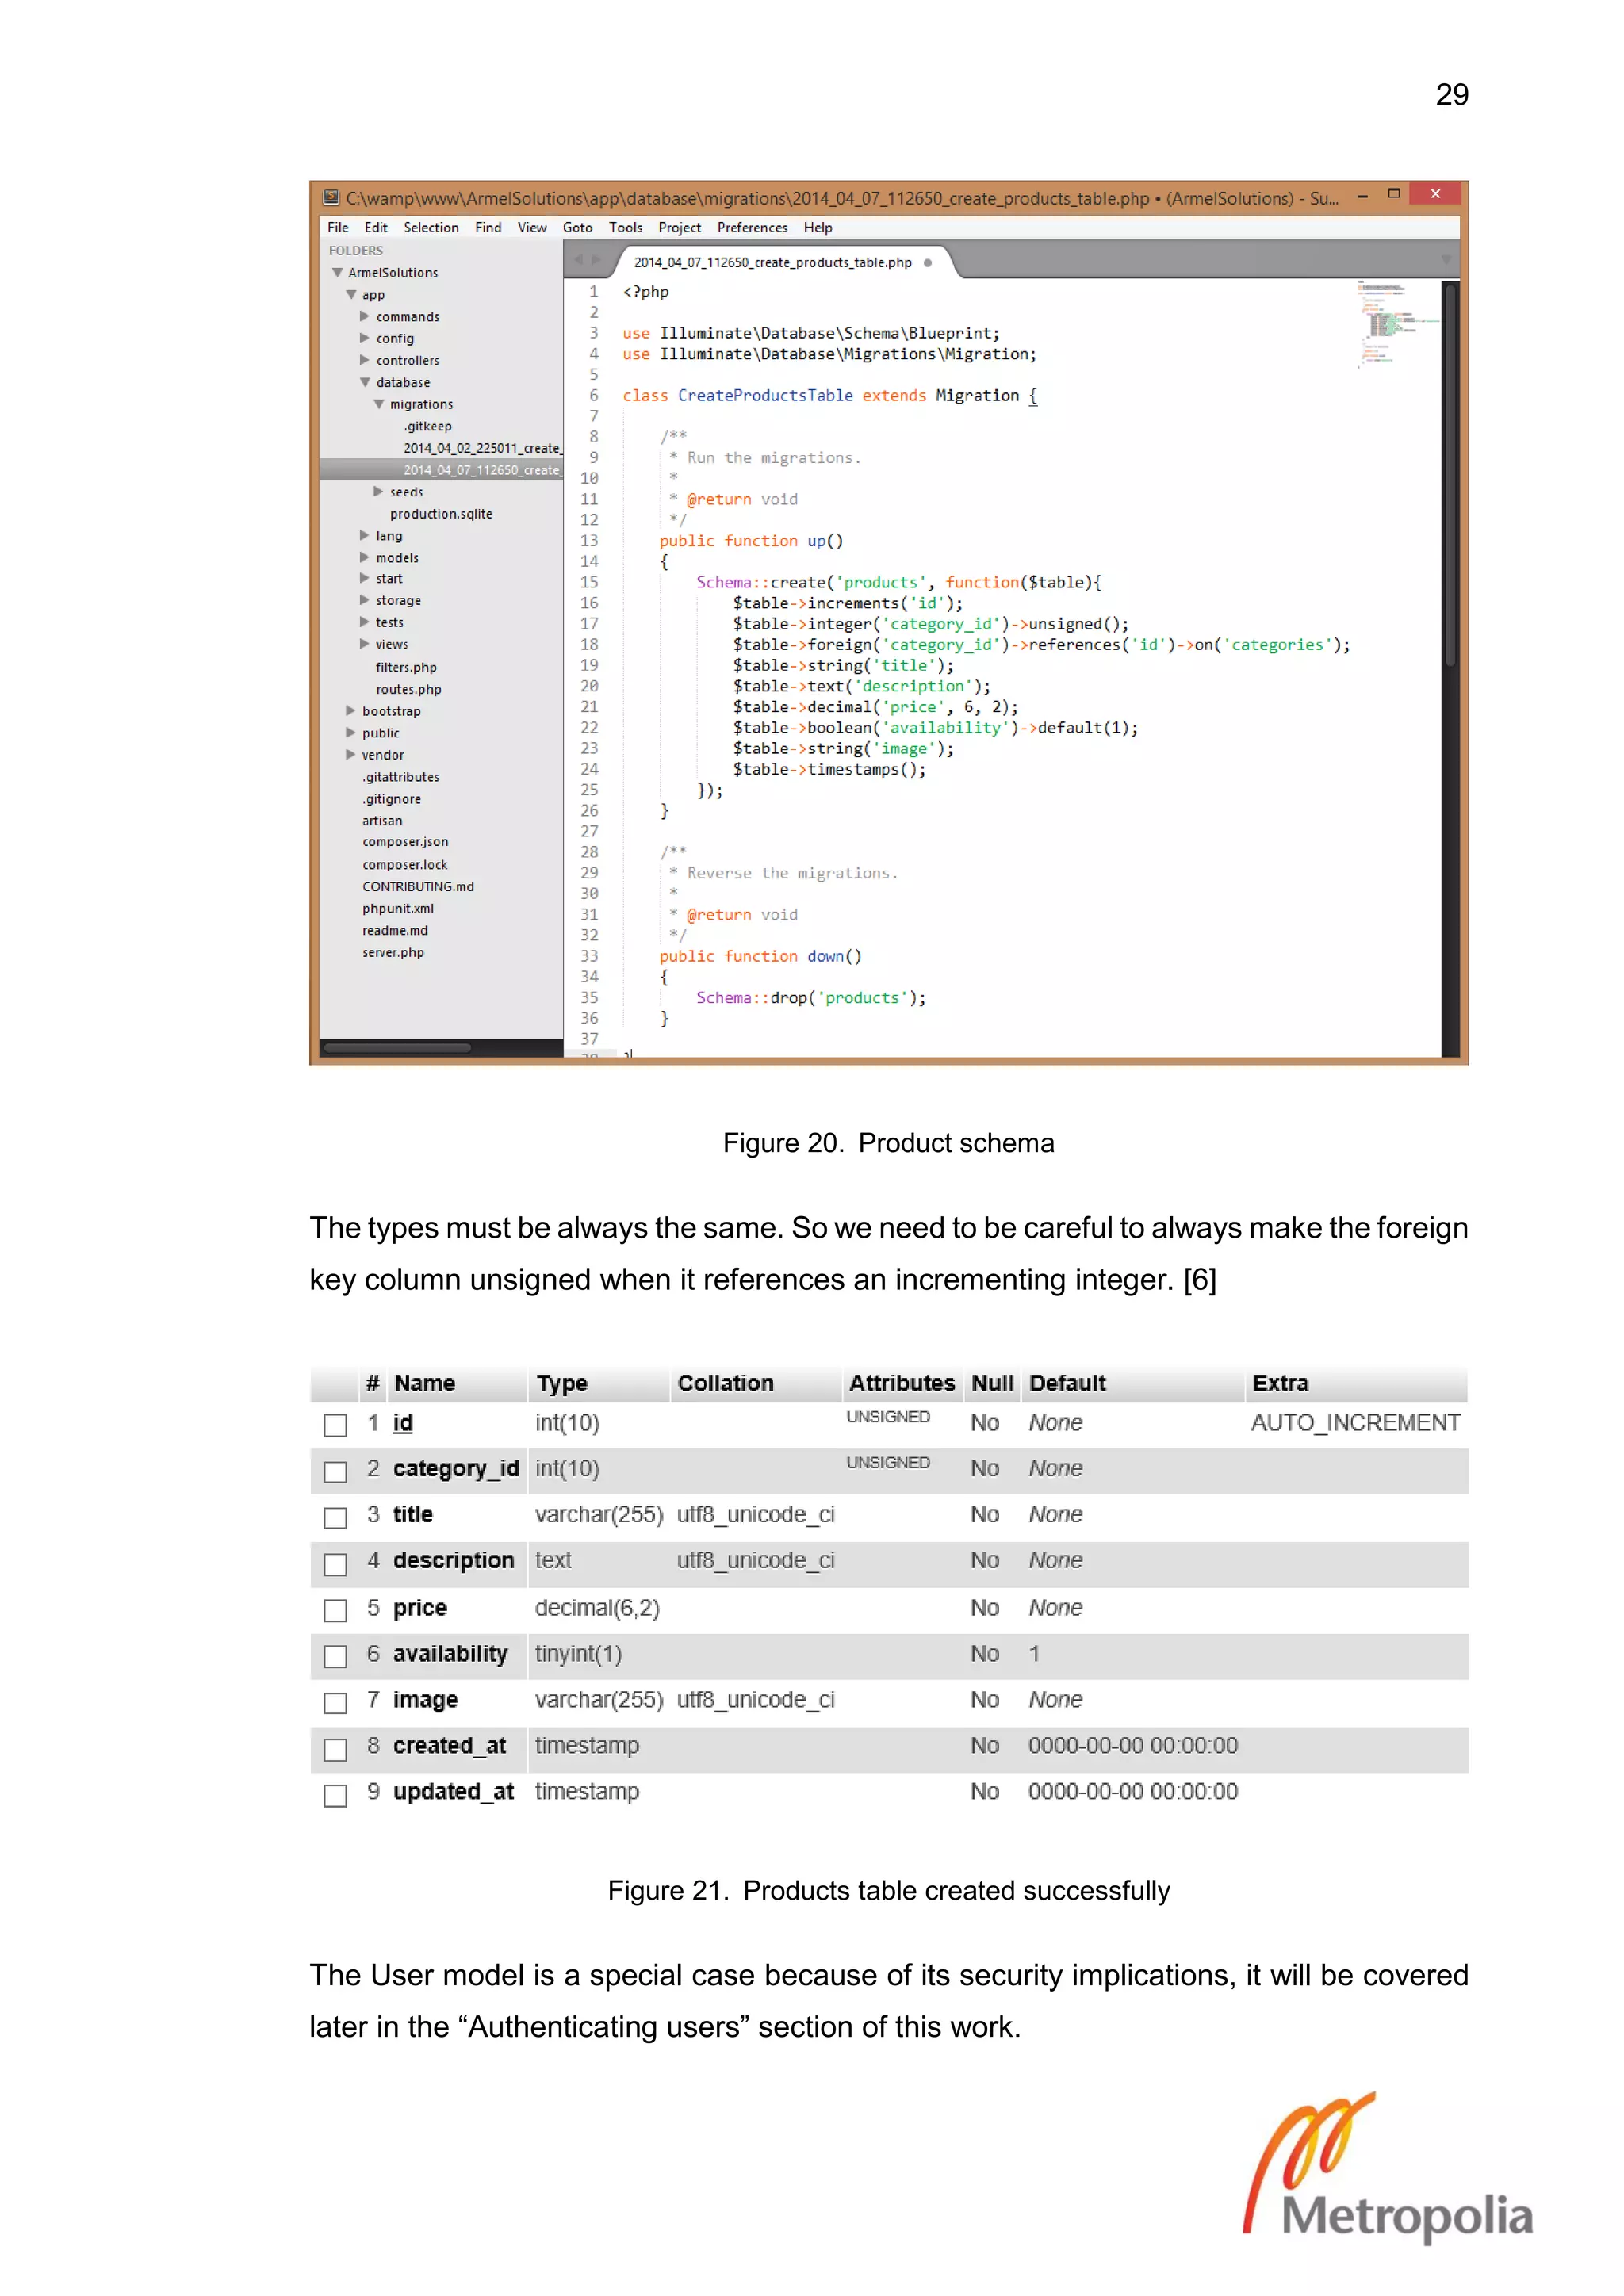Click the editor vertical scrollbar
The height and width of the screenshot is (2296, 1624).
1450,475
